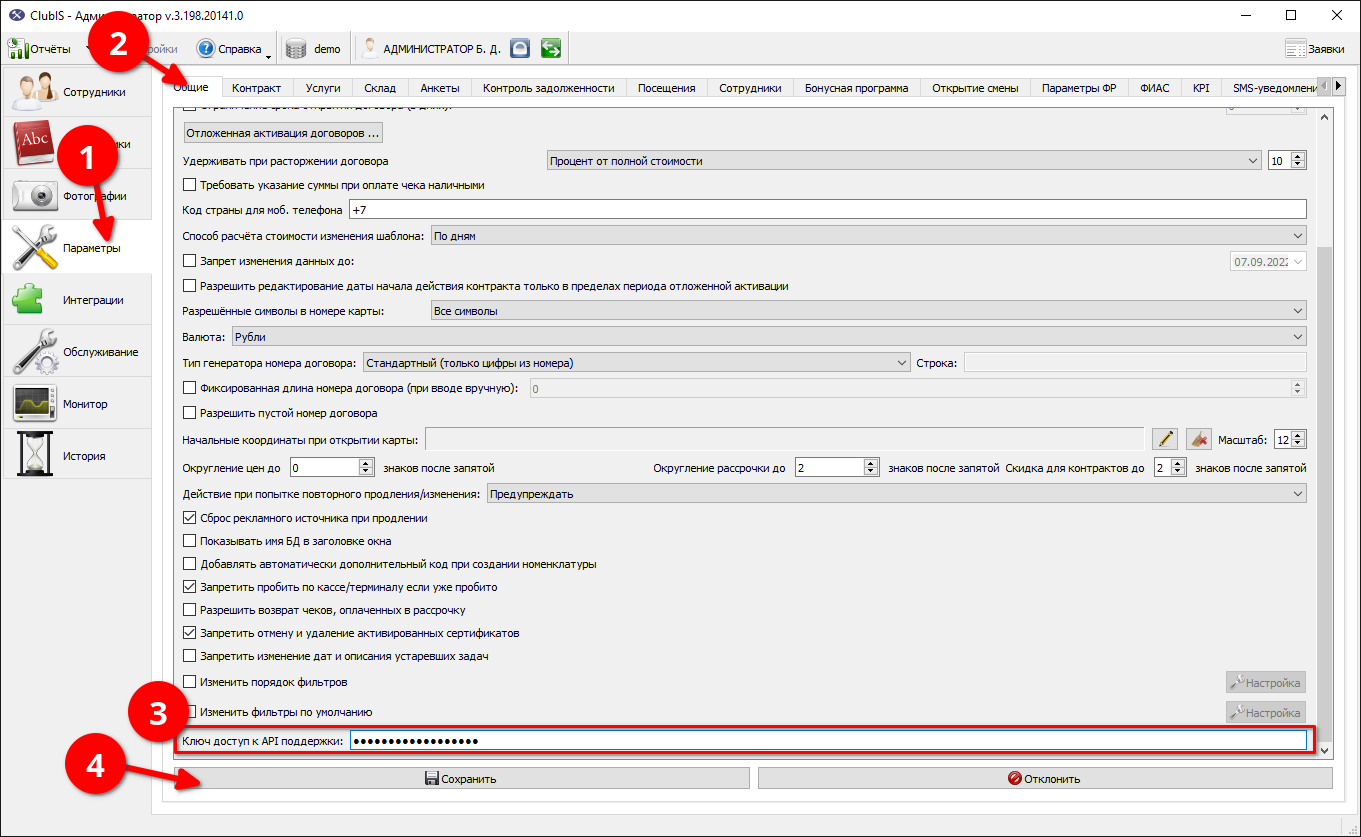Switch to the Контракт tab
This screenshot has height=837, width=1361.
click(x=257, y=88)
